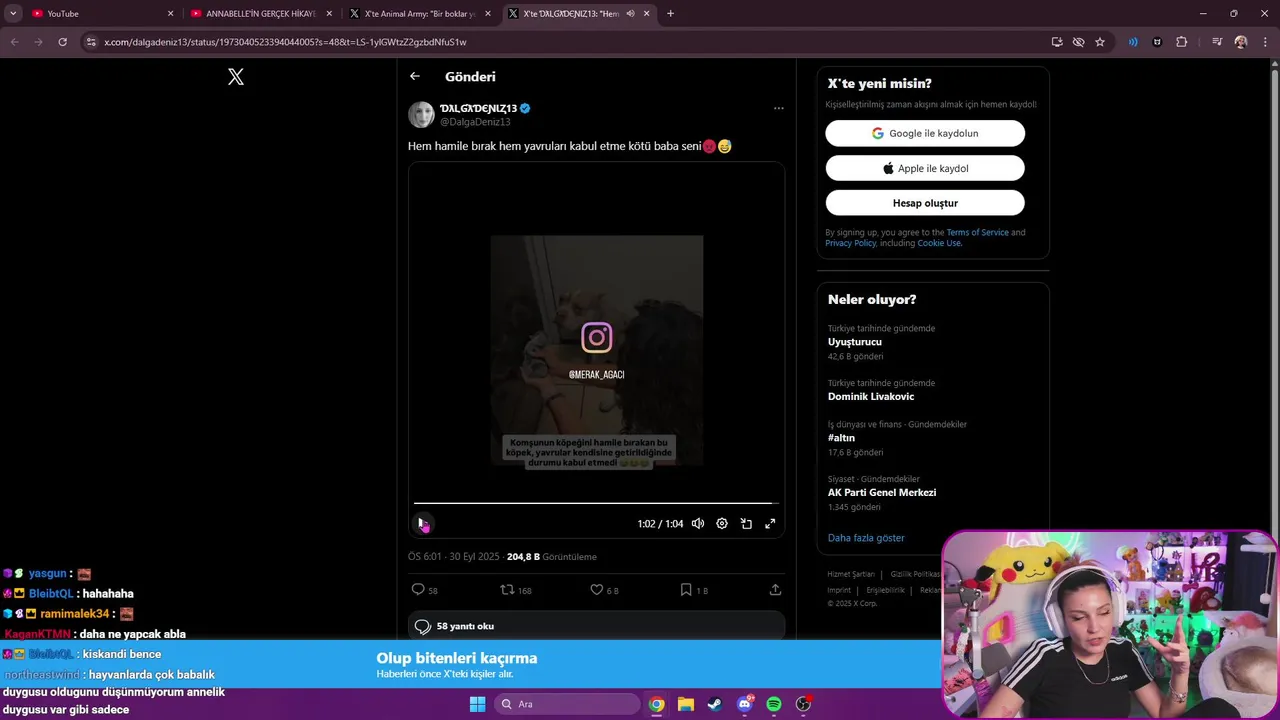Toggle picture-in-picture on the video player
Screen dimensions: 1280x720
746,523
